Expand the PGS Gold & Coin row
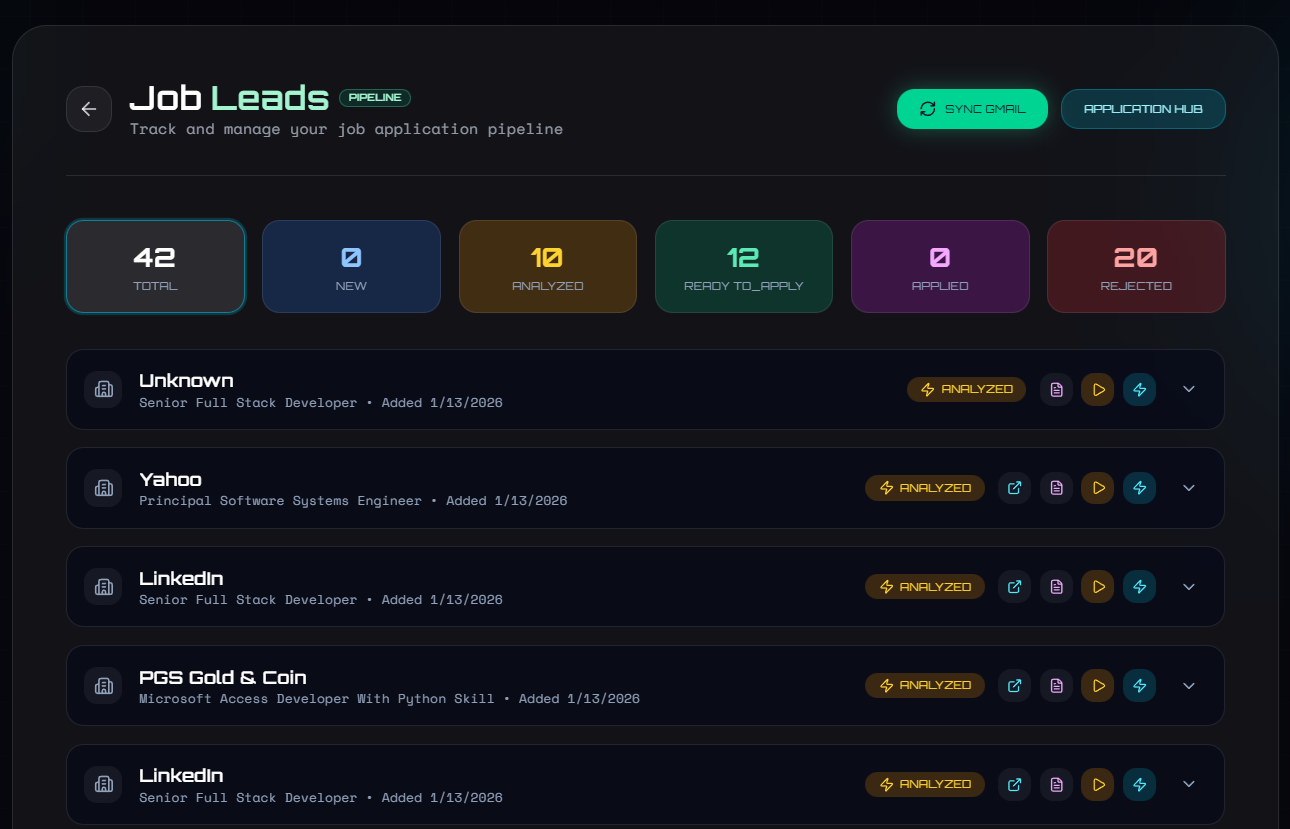The image size is (1290, 829). click(x=1189, y=686)
